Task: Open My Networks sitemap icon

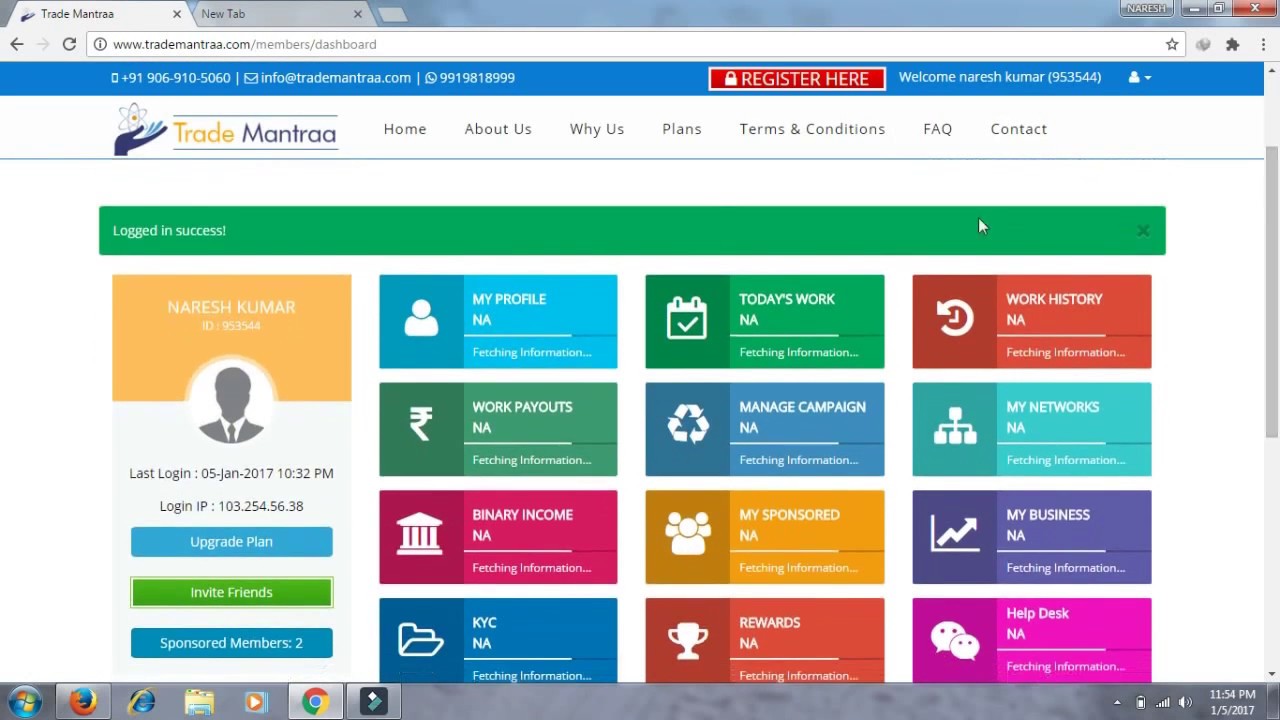Action: (x=955, y=426)
